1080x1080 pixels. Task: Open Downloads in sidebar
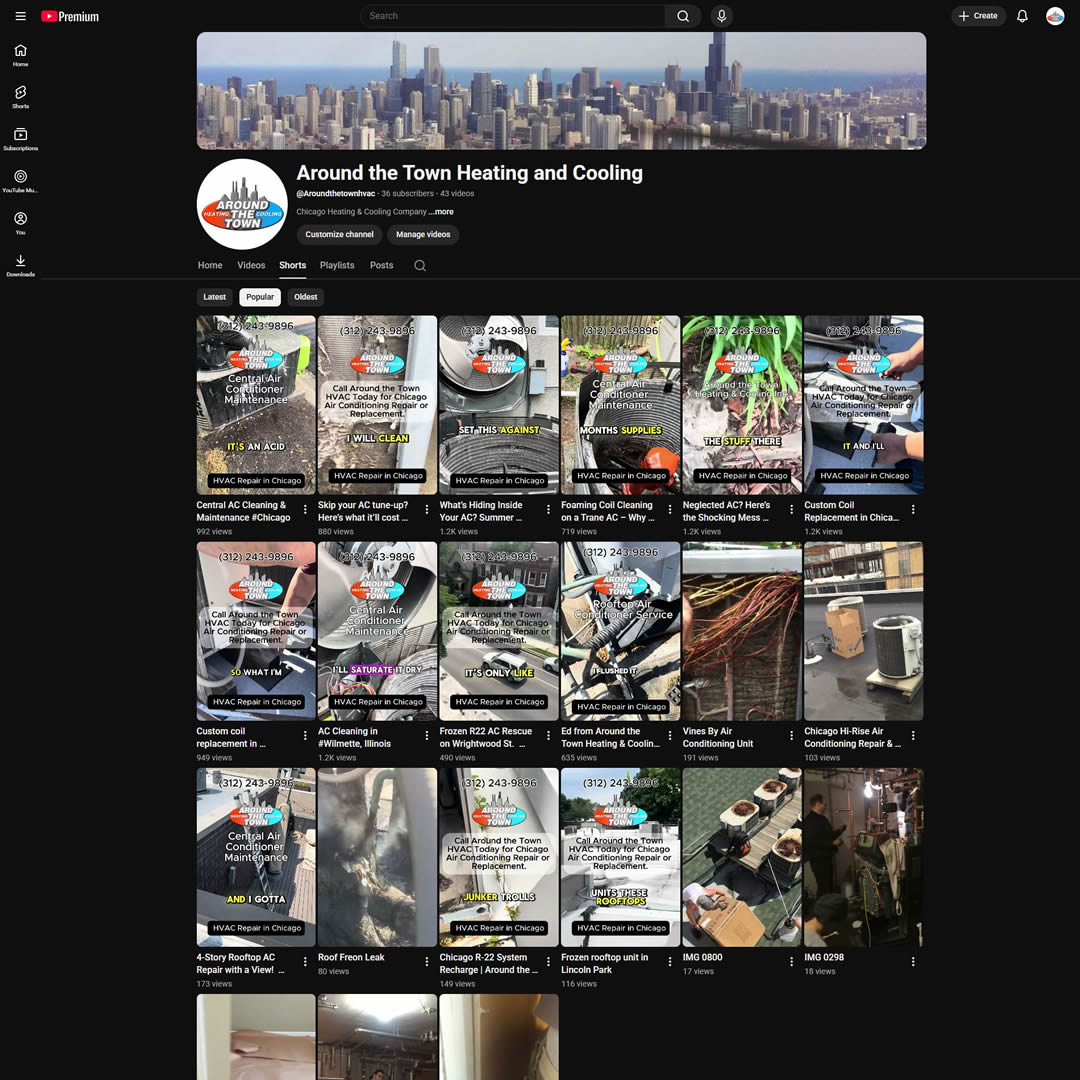(x=20, y=265)
